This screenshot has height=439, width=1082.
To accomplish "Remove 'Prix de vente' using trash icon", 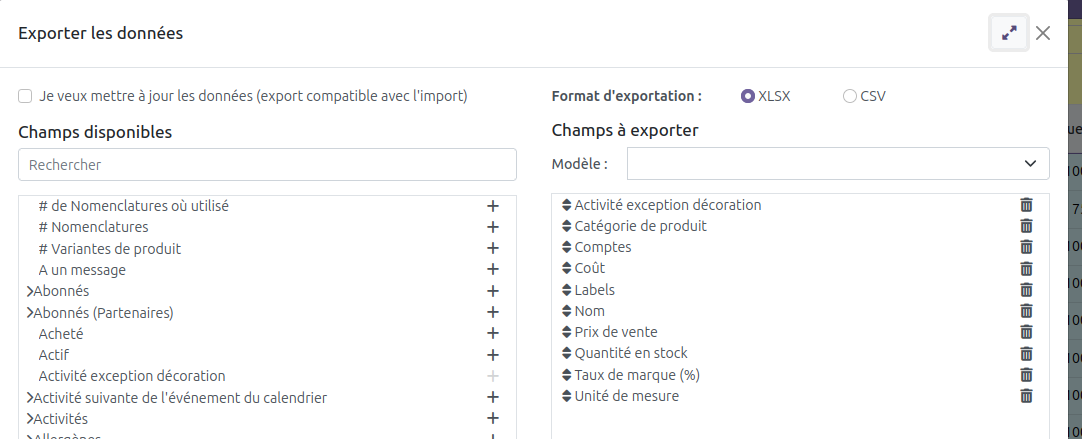I will tap(1026, 332).
